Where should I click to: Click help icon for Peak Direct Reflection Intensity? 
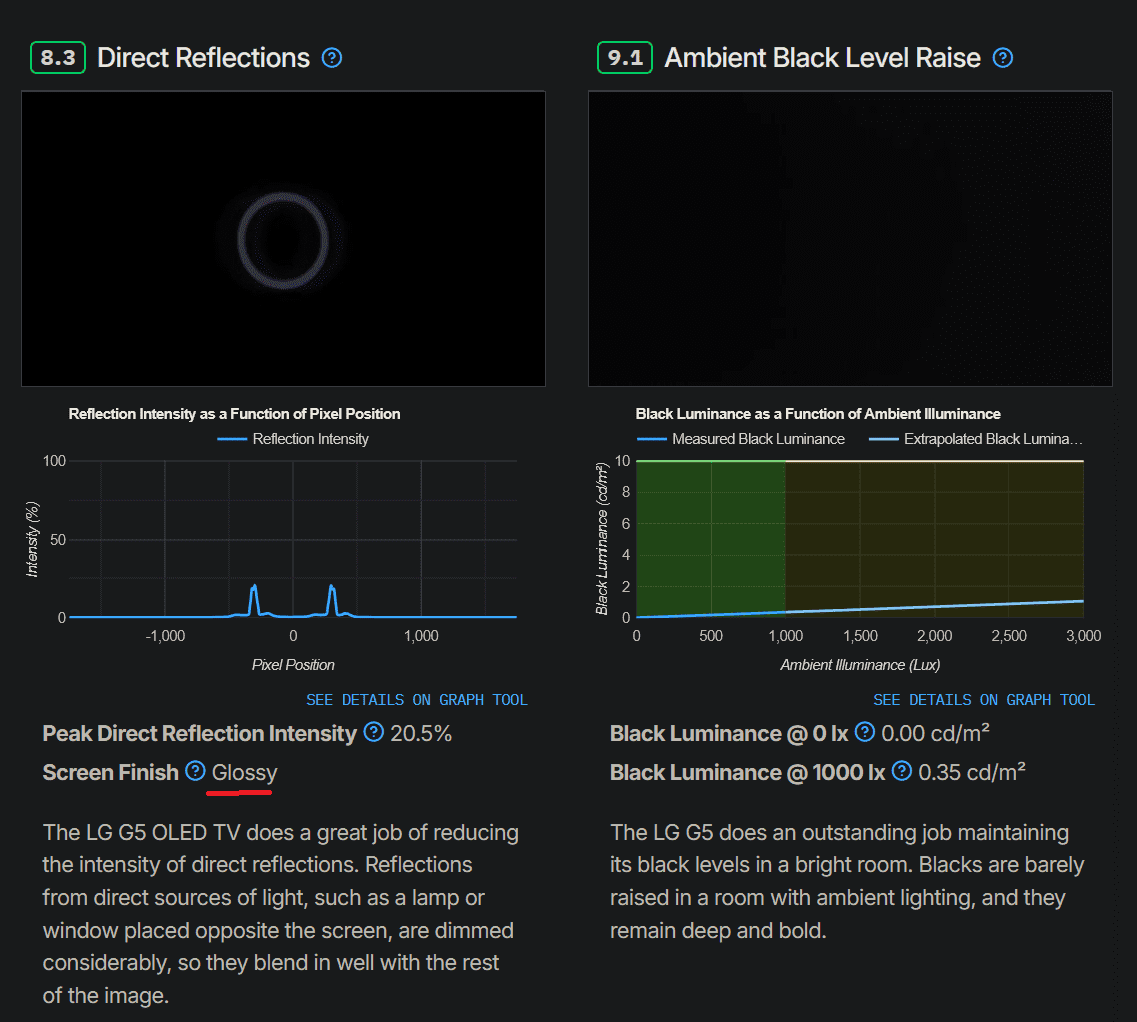pos(374,733)
